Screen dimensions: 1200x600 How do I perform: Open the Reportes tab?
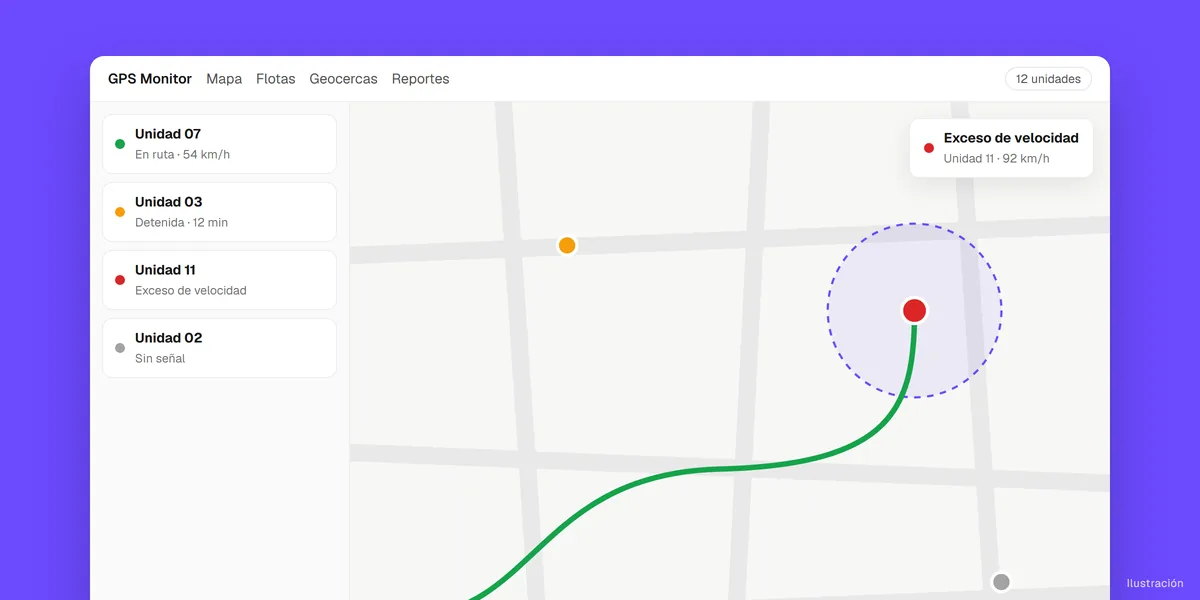click(x=421, y=79)
